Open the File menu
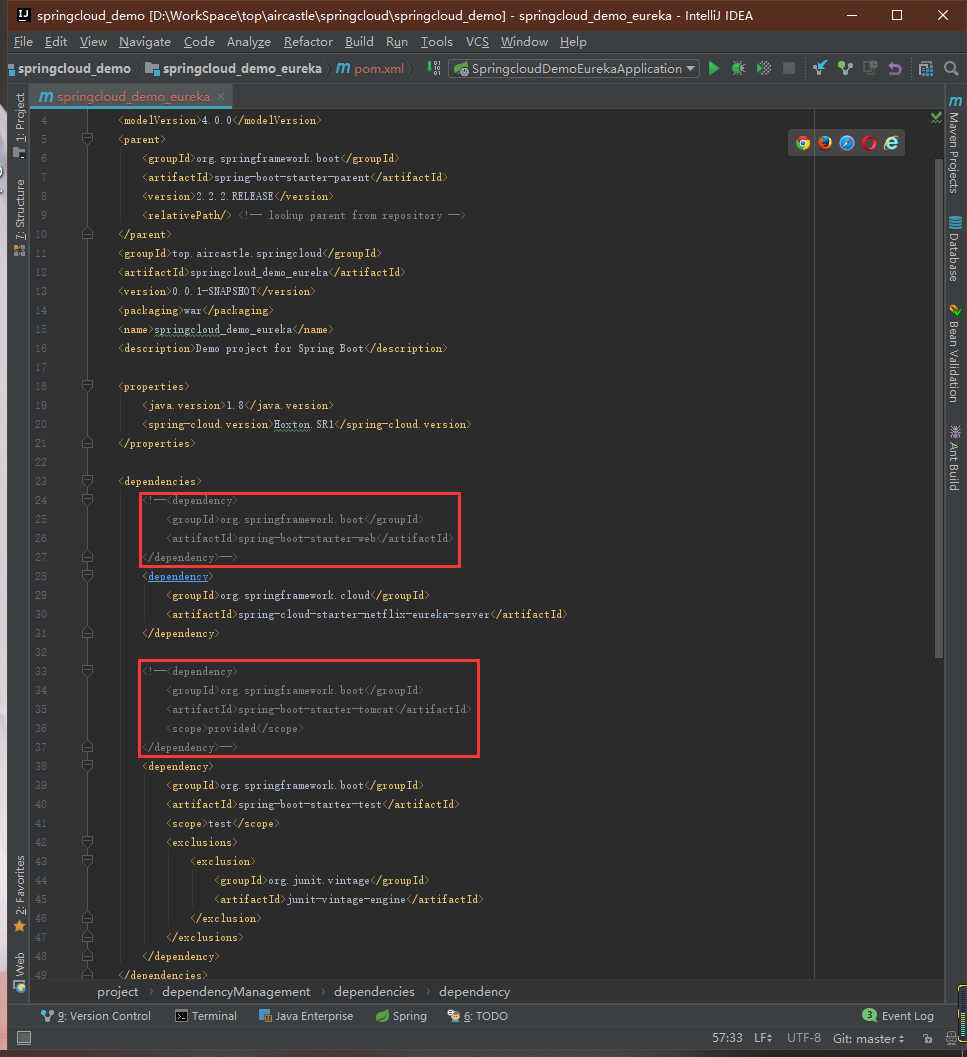The height and width of the screenshot is (1057, 967). 23,42
